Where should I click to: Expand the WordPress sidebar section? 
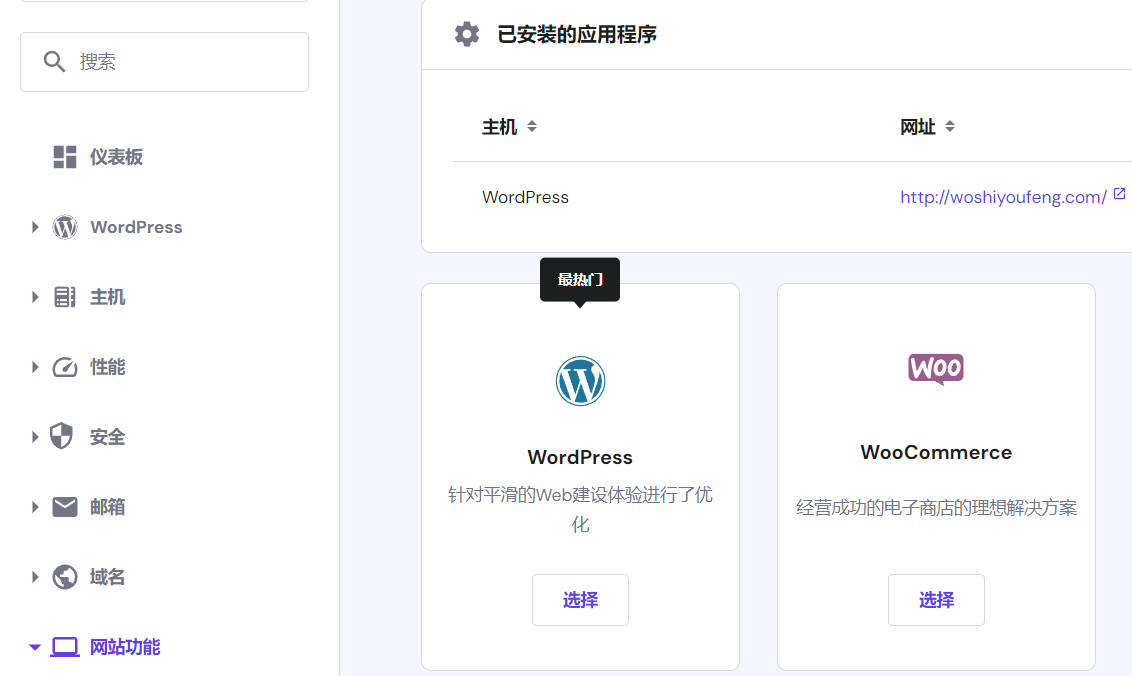34,227
